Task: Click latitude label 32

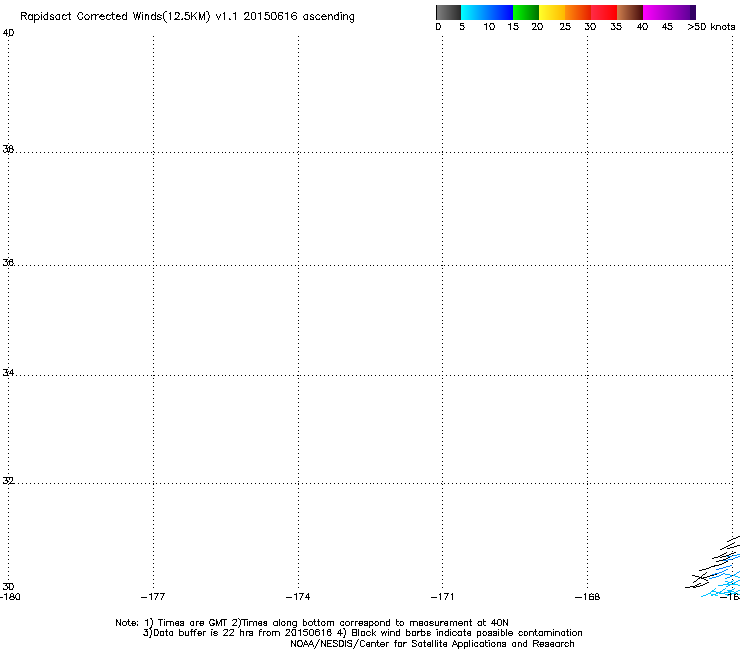Action: [x=8, y=481]
